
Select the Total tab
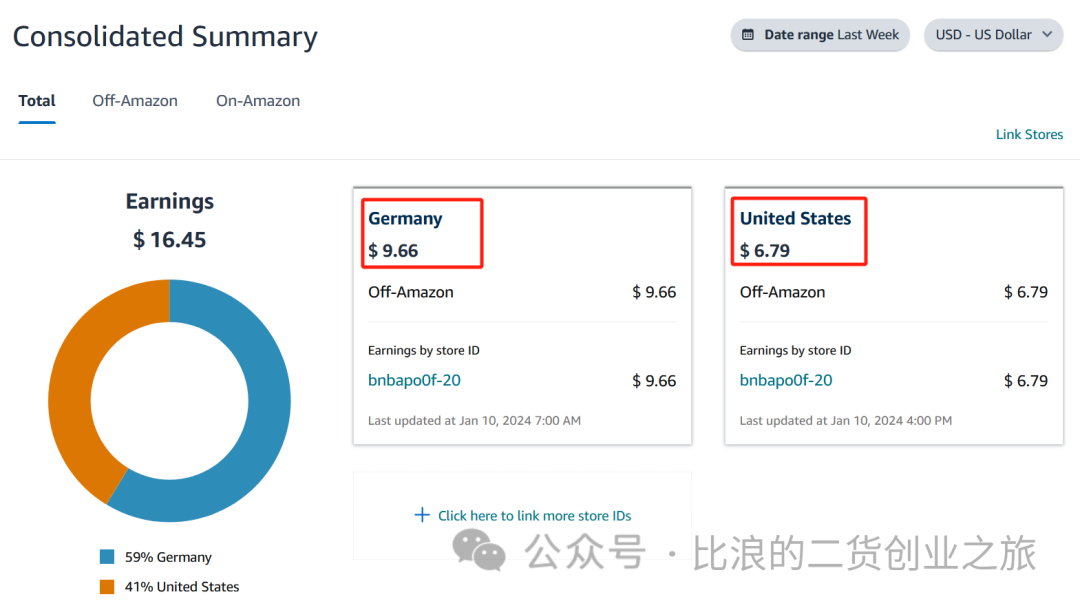click(37, 101)
